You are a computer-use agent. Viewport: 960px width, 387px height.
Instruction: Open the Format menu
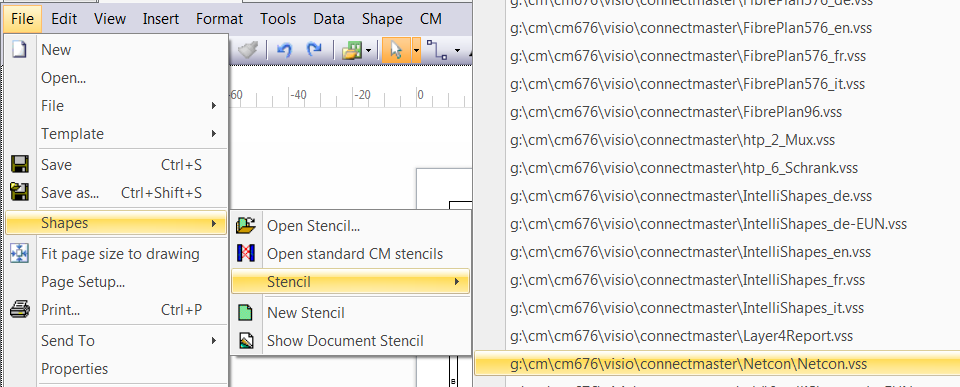click(x=219, y=19)
